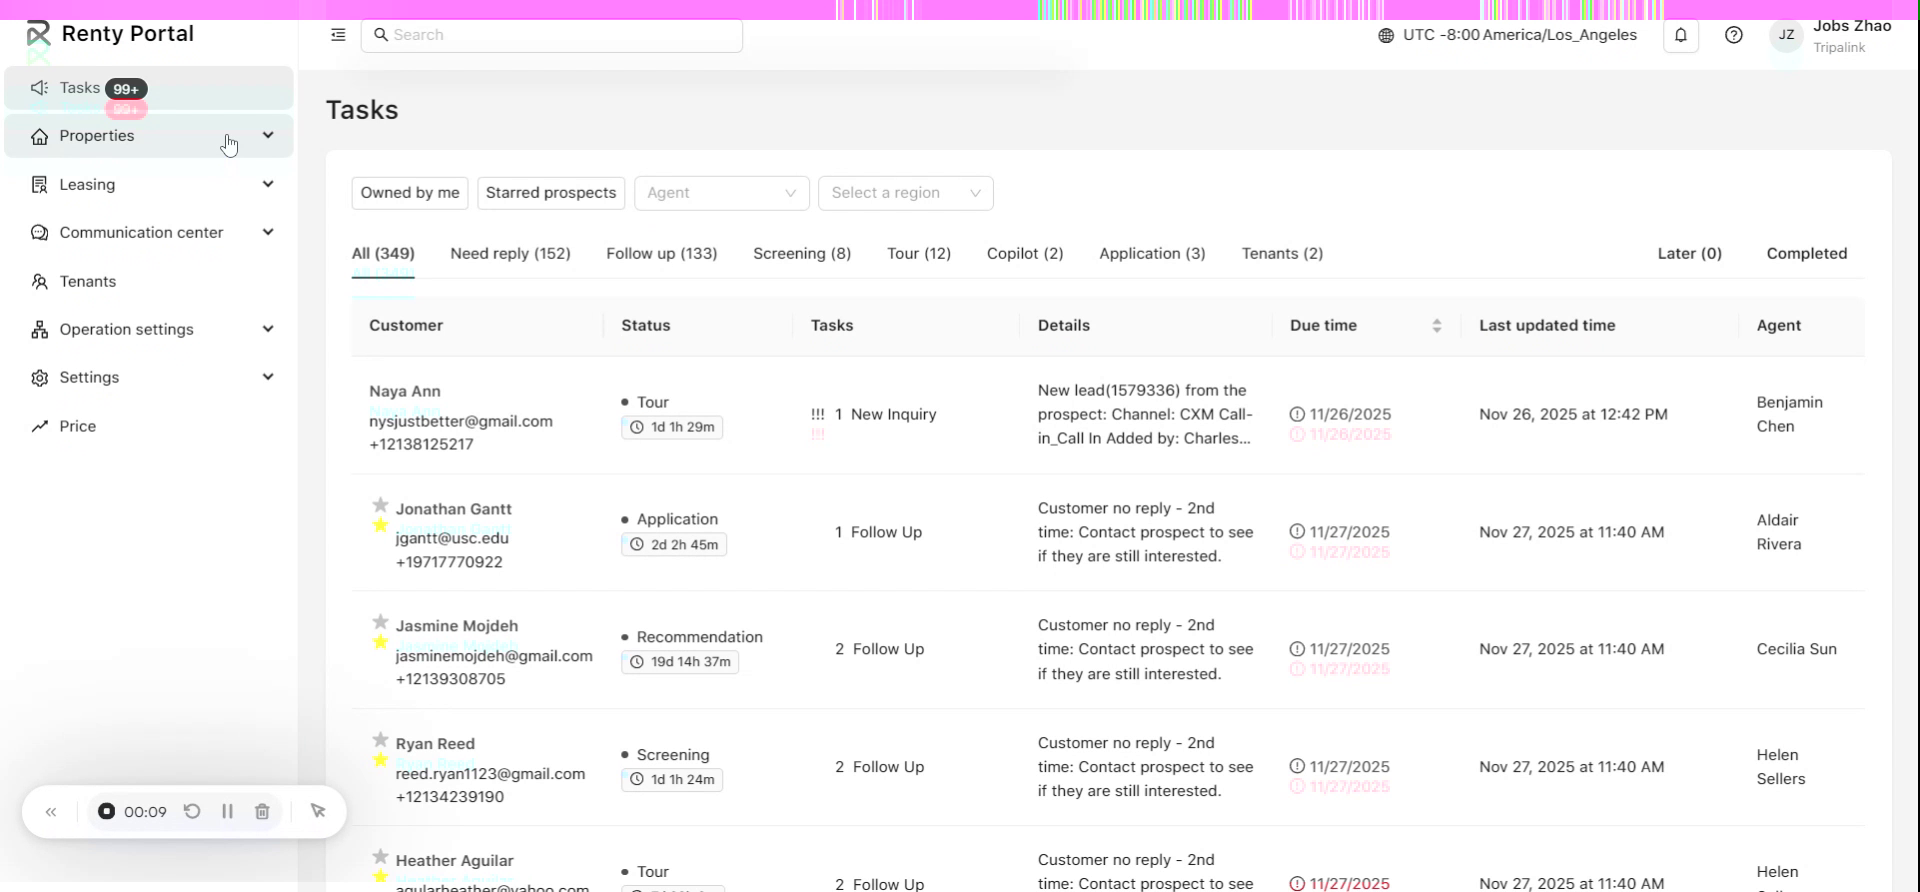Change the UTC -8:00 timezone selector
This screenshot has height=892, width=1920.
point(1508,35)
